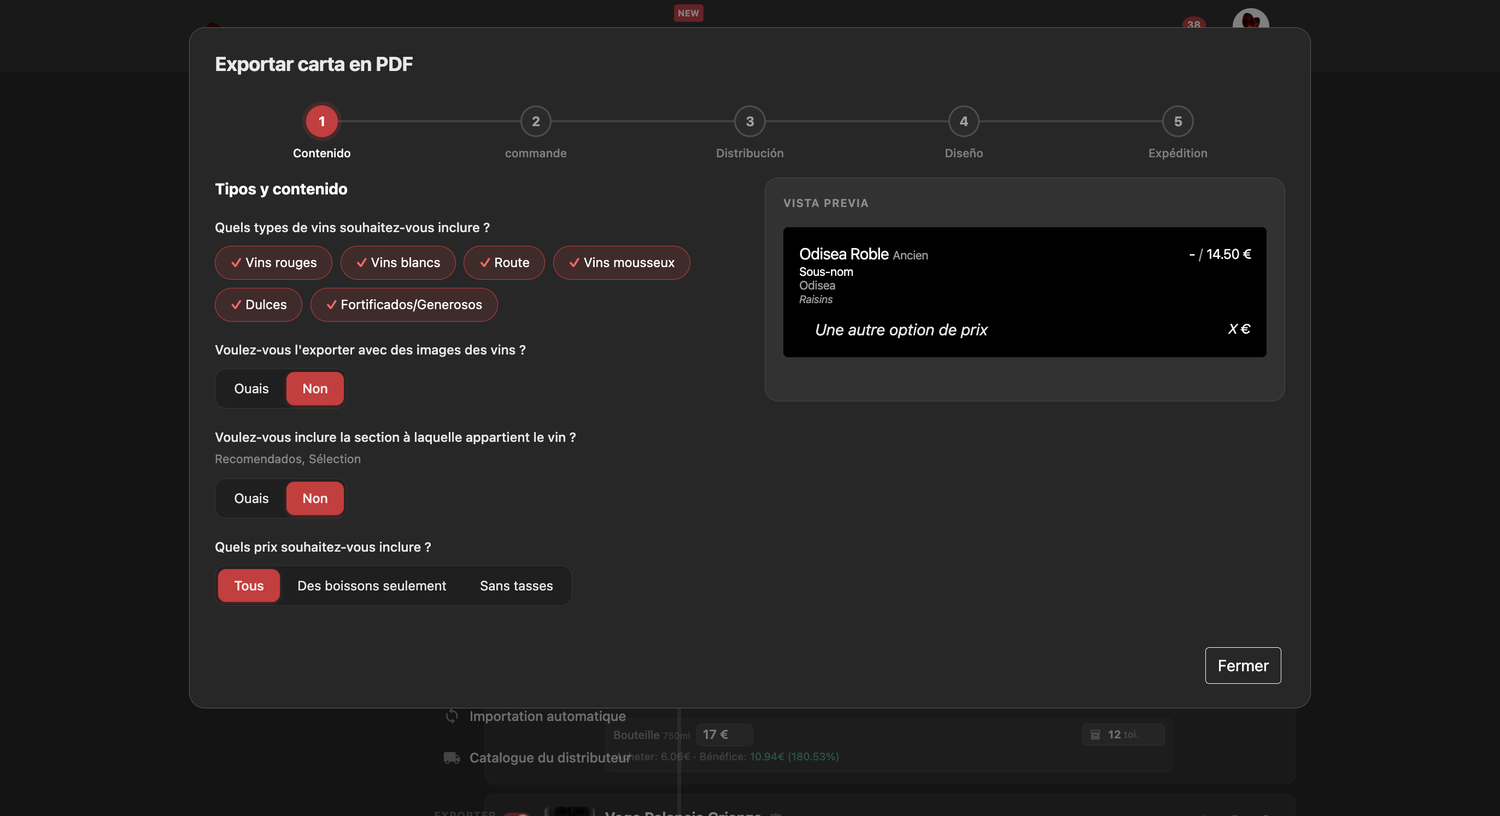The width and height of the screenshot is (1500, 816).
Task: Toggle the Dulces wine type chip
Action: click(x=258, y=305)
